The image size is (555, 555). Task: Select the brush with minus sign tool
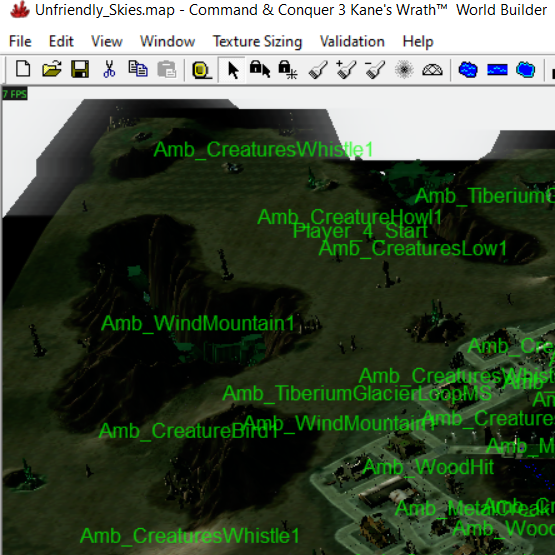tap(375, 69)
